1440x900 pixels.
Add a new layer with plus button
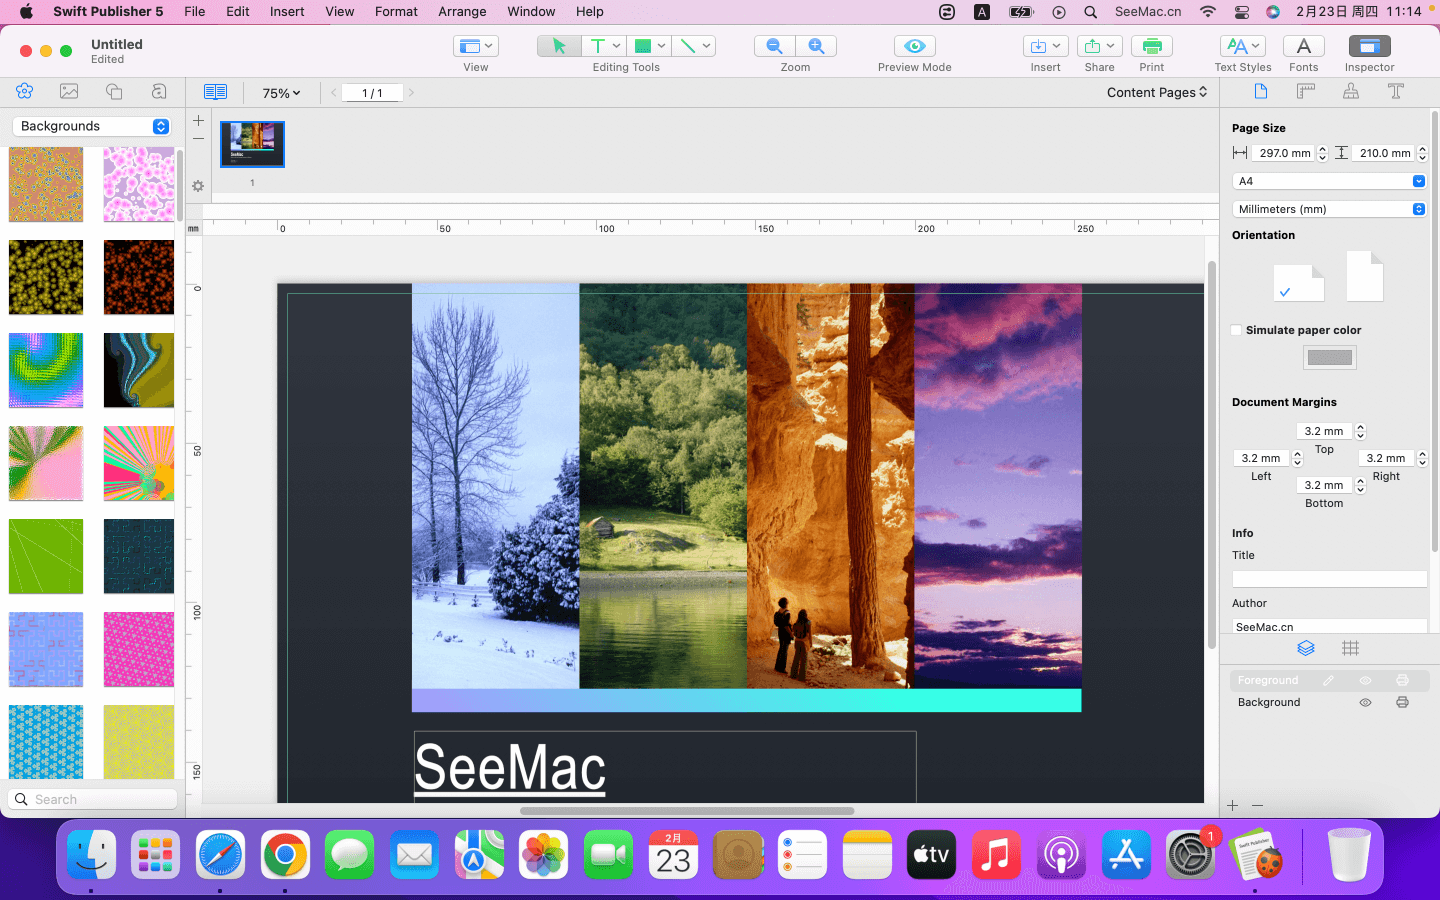click(x=1232, y=805)
